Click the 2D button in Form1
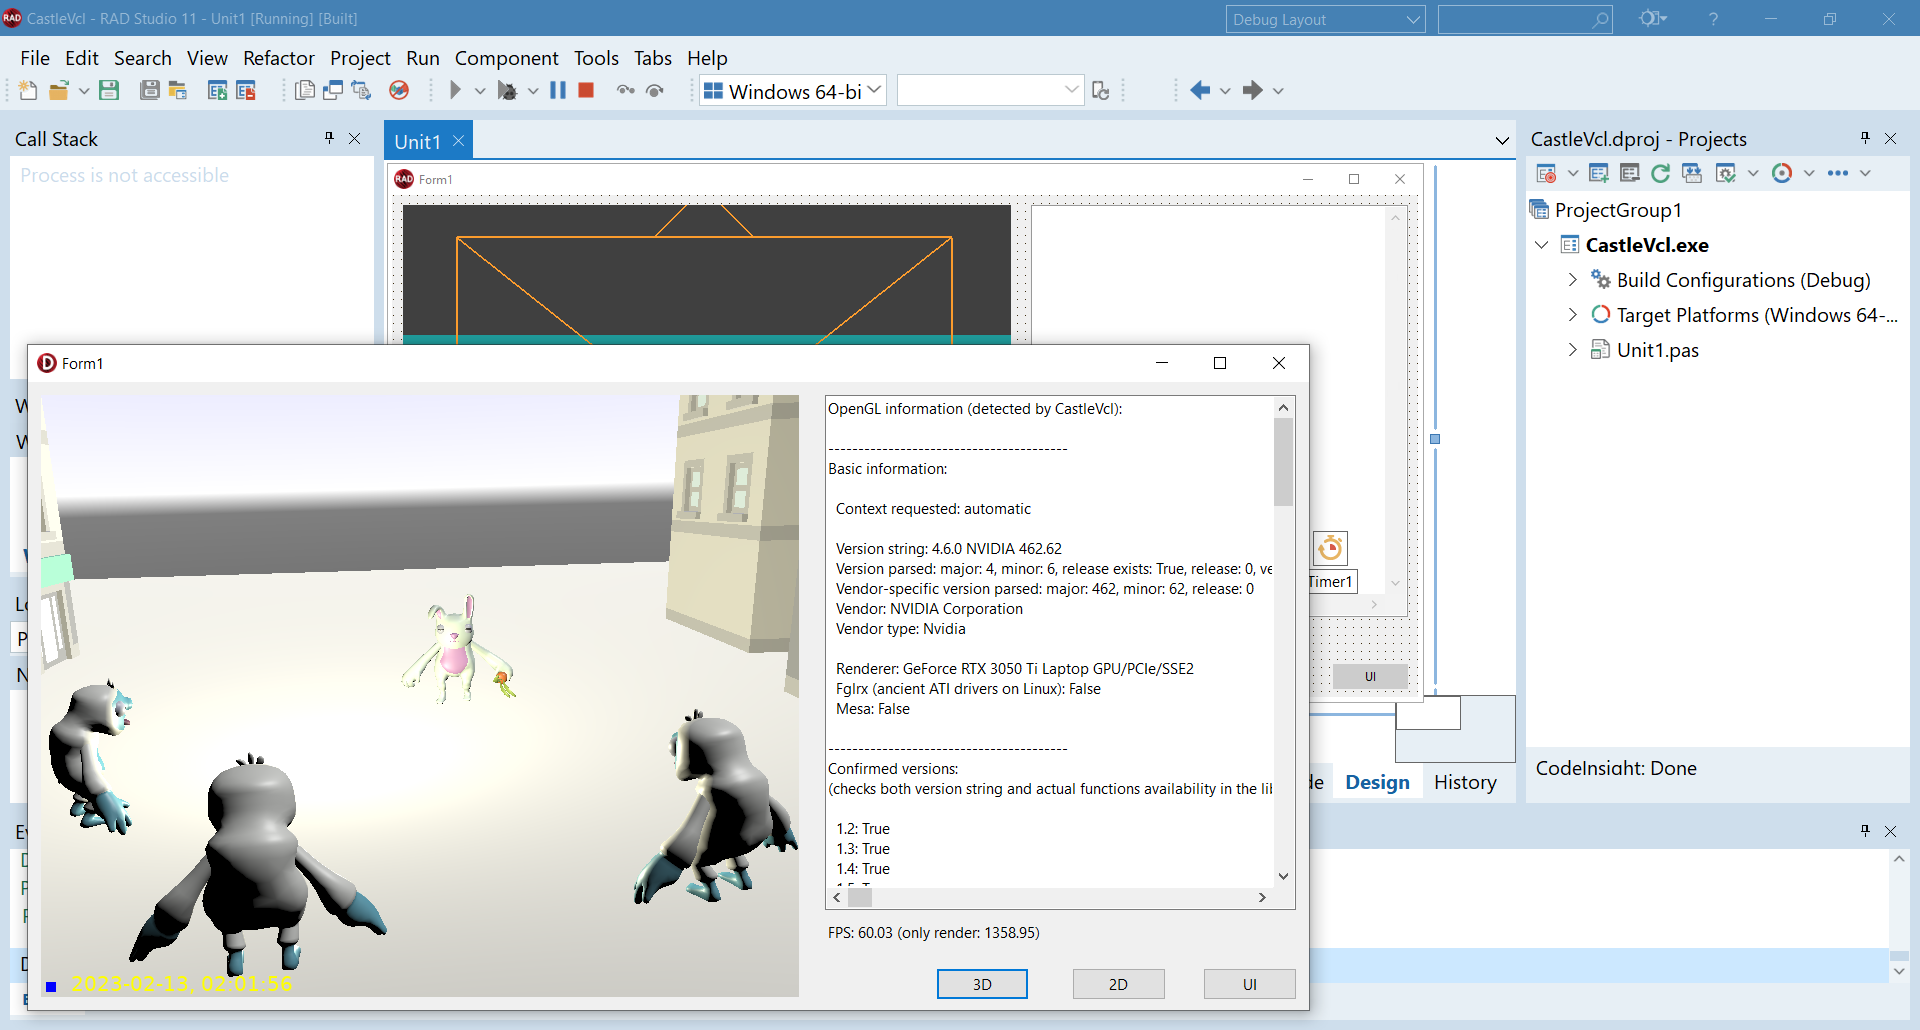1920x1030 pixels. click(1118, 984)
